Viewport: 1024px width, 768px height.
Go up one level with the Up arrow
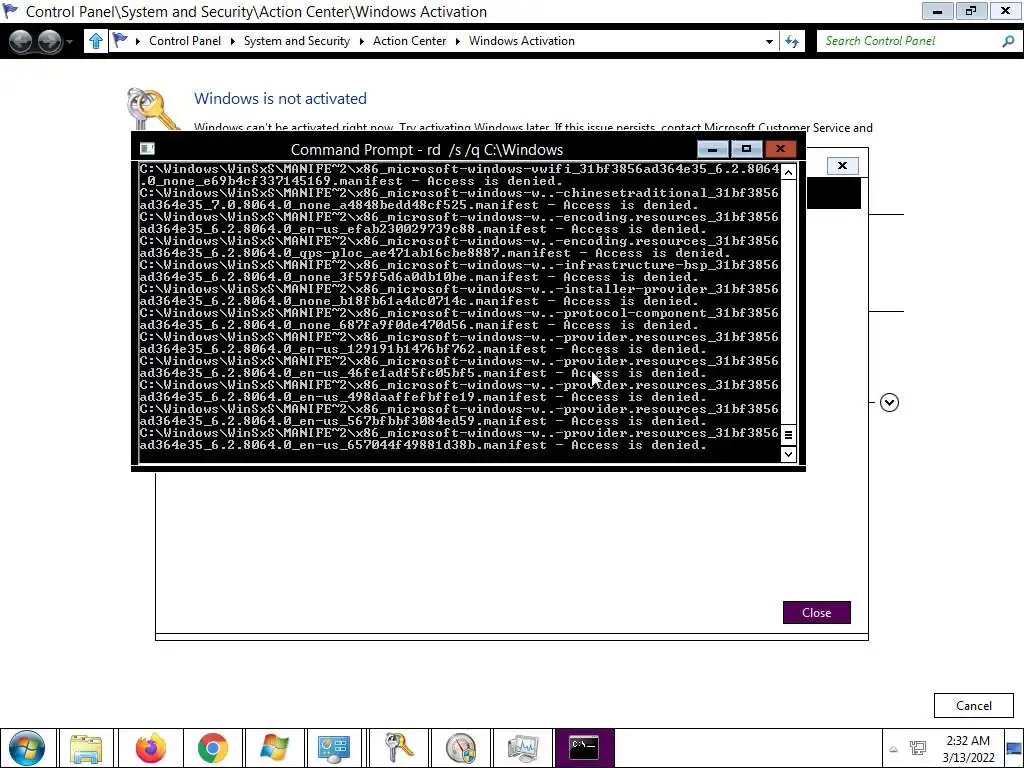tap(96, 41)
